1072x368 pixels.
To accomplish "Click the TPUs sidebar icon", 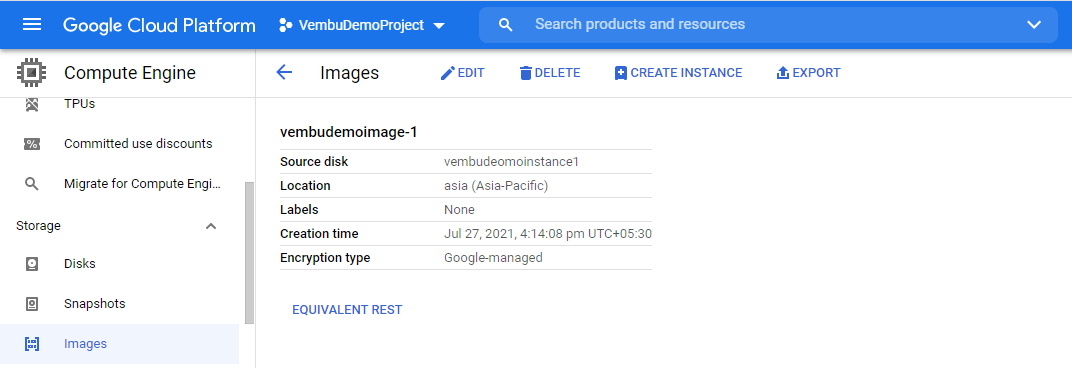I will tap(31, 105).
